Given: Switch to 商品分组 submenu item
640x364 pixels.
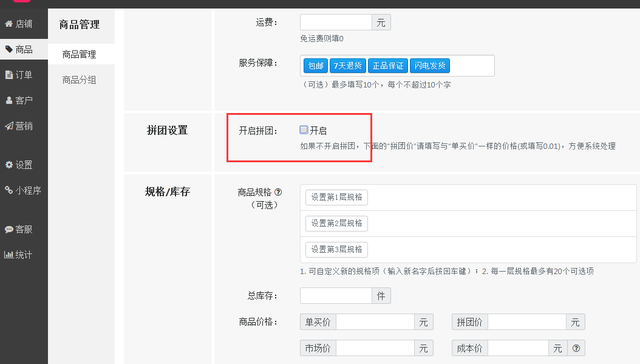Looking at the screenshot, I should (79, 80).
